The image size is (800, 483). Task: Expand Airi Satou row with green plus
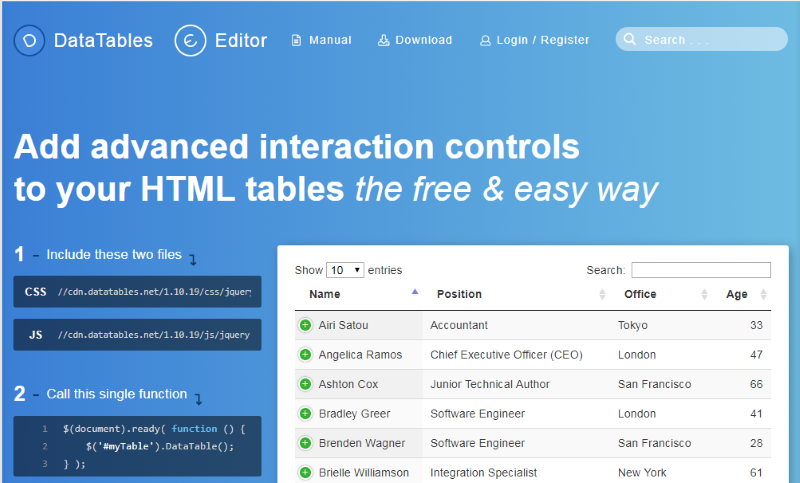point(305,325)
